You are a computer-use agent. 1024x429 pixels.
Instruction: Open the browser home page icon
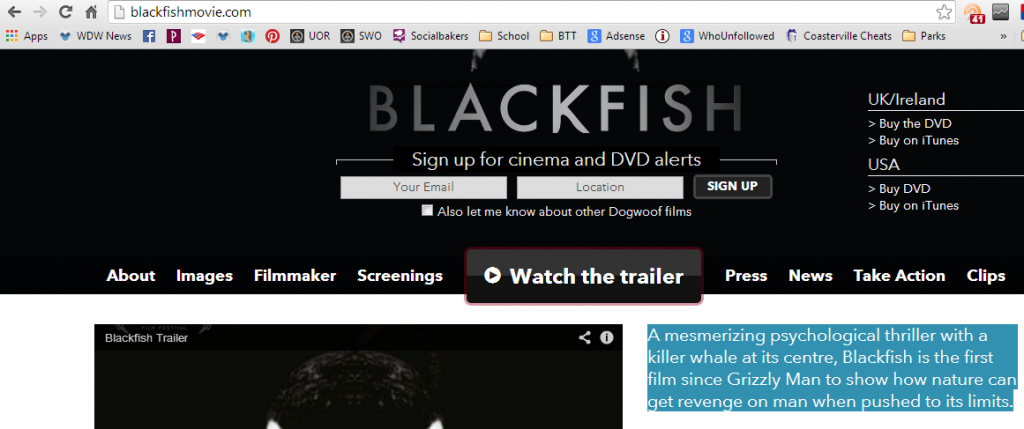click(91, 12)
